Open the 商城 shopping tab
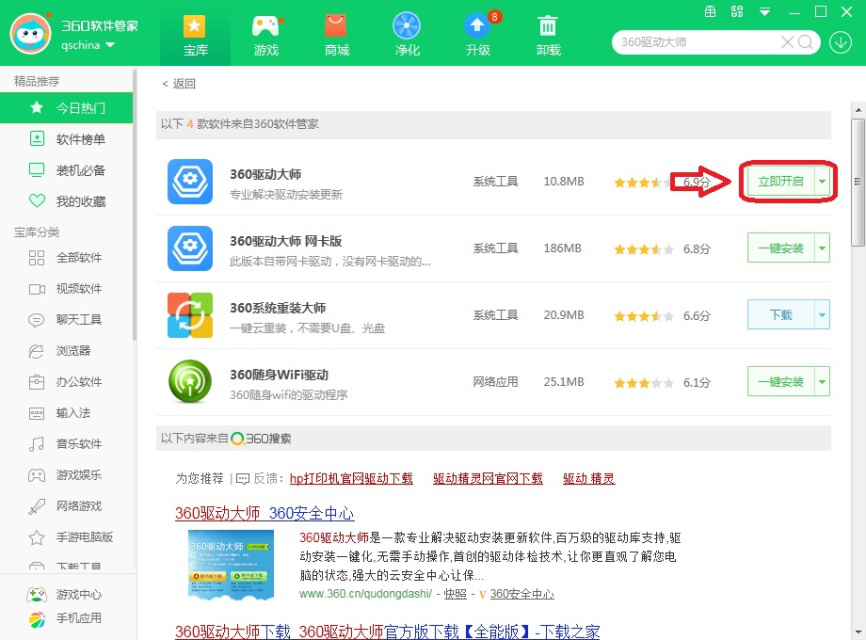The width and height of the screenshot is (866, 640). tap(336, 35)
